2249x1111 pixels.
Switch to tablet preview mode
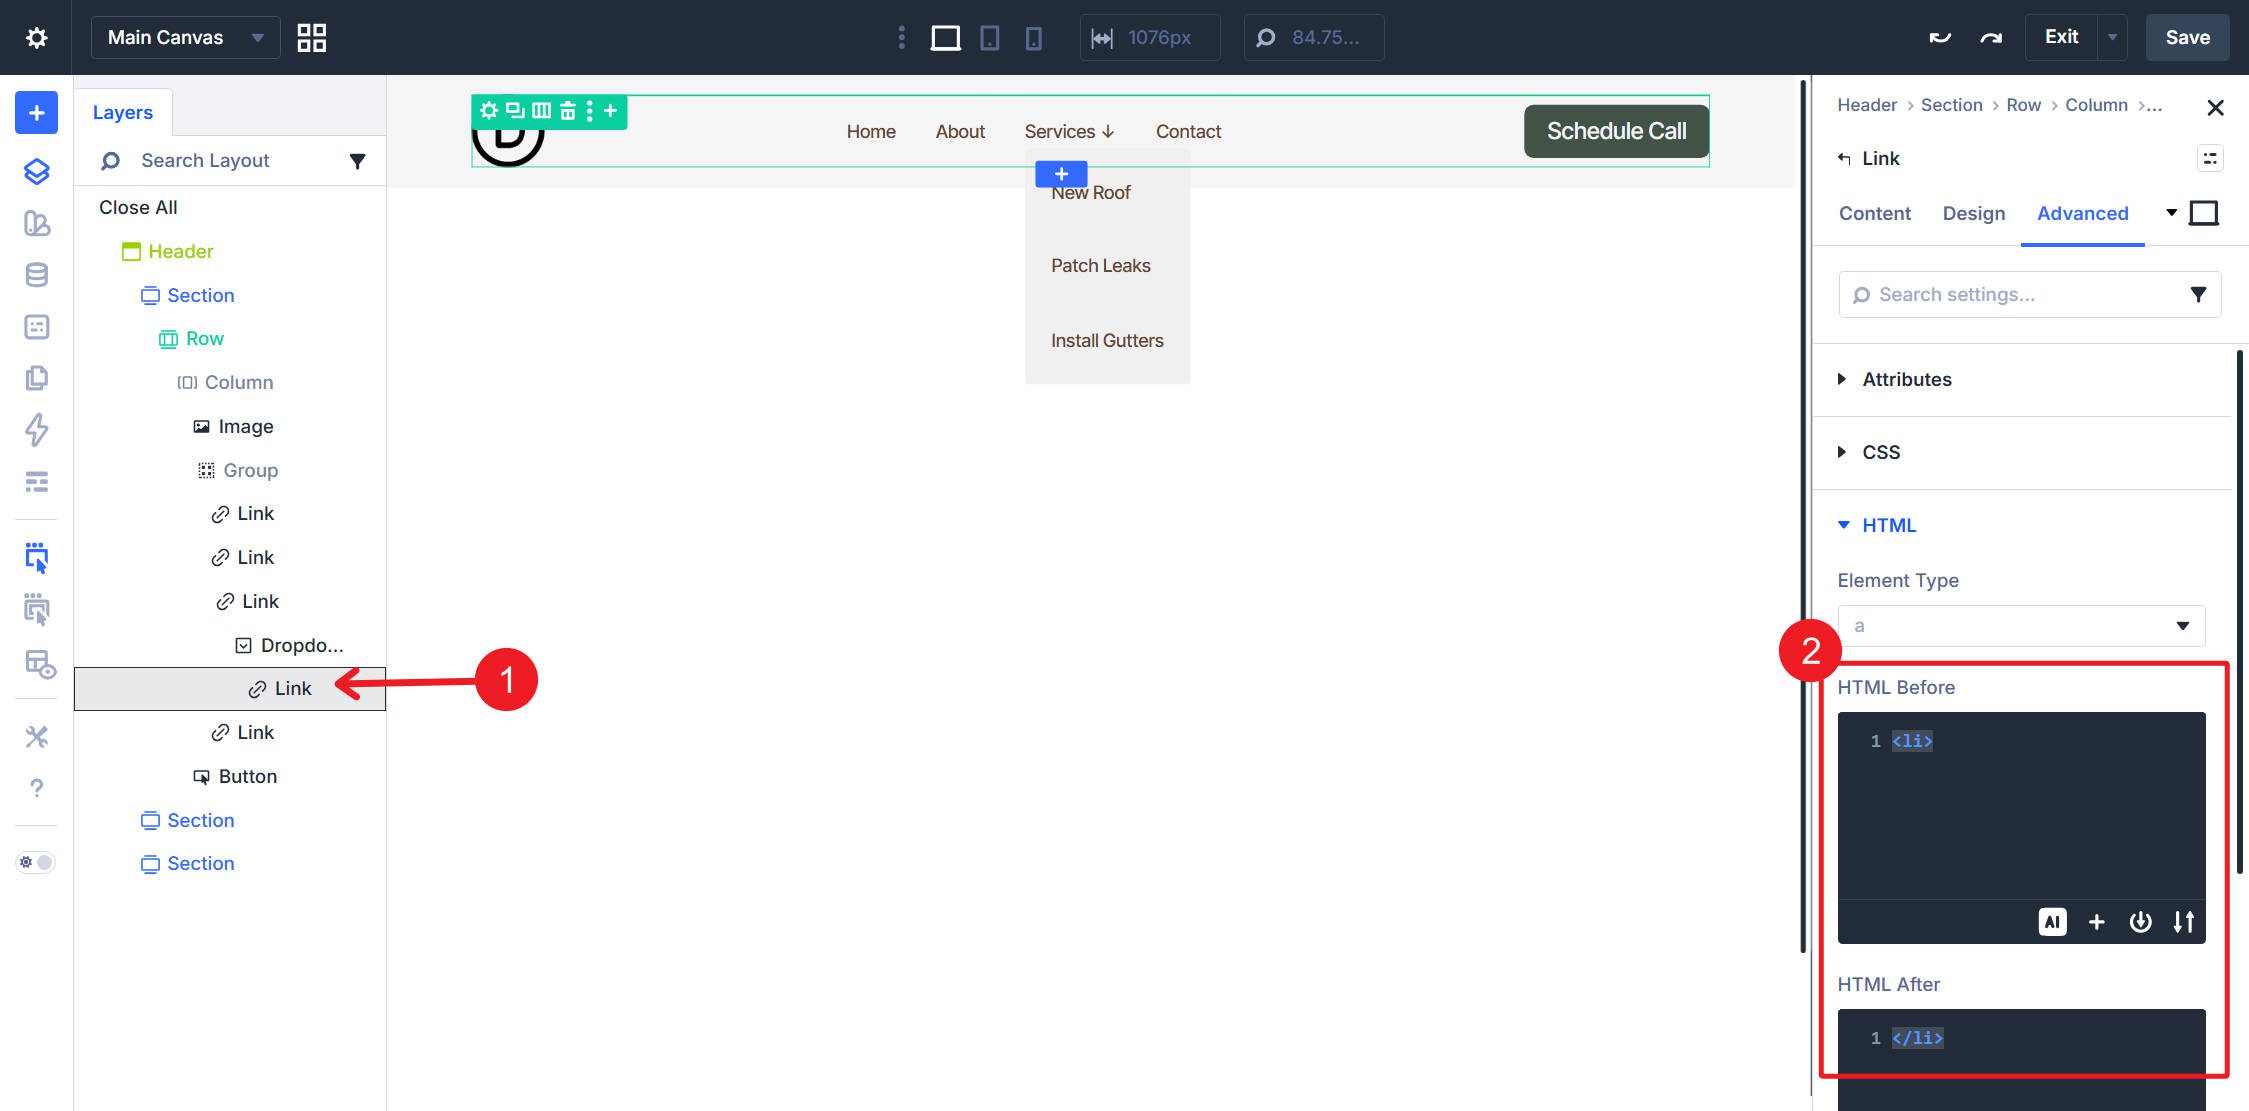tap(989, 37)
